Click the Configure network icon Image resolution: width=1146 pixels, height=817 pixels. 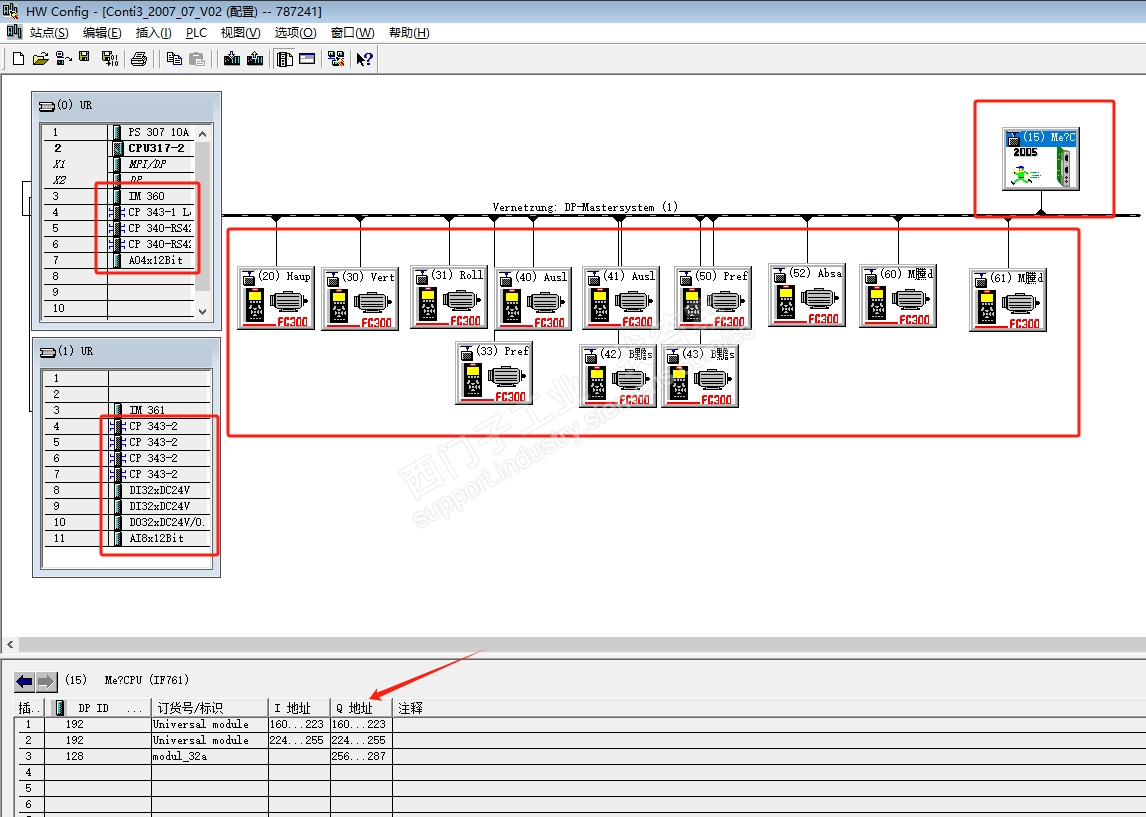click(336, 59)
